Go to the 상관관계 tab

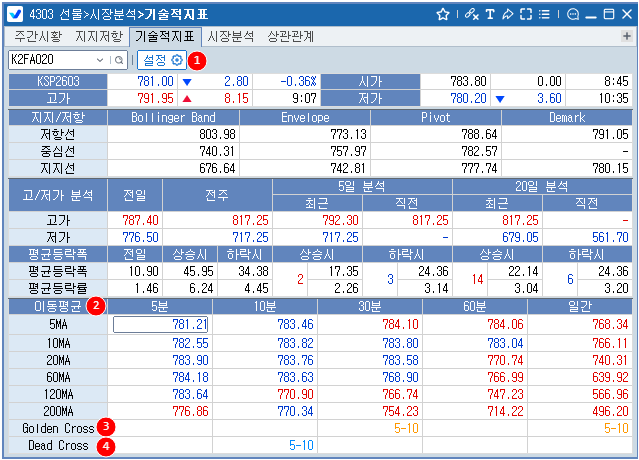click(x=291, y=36)
